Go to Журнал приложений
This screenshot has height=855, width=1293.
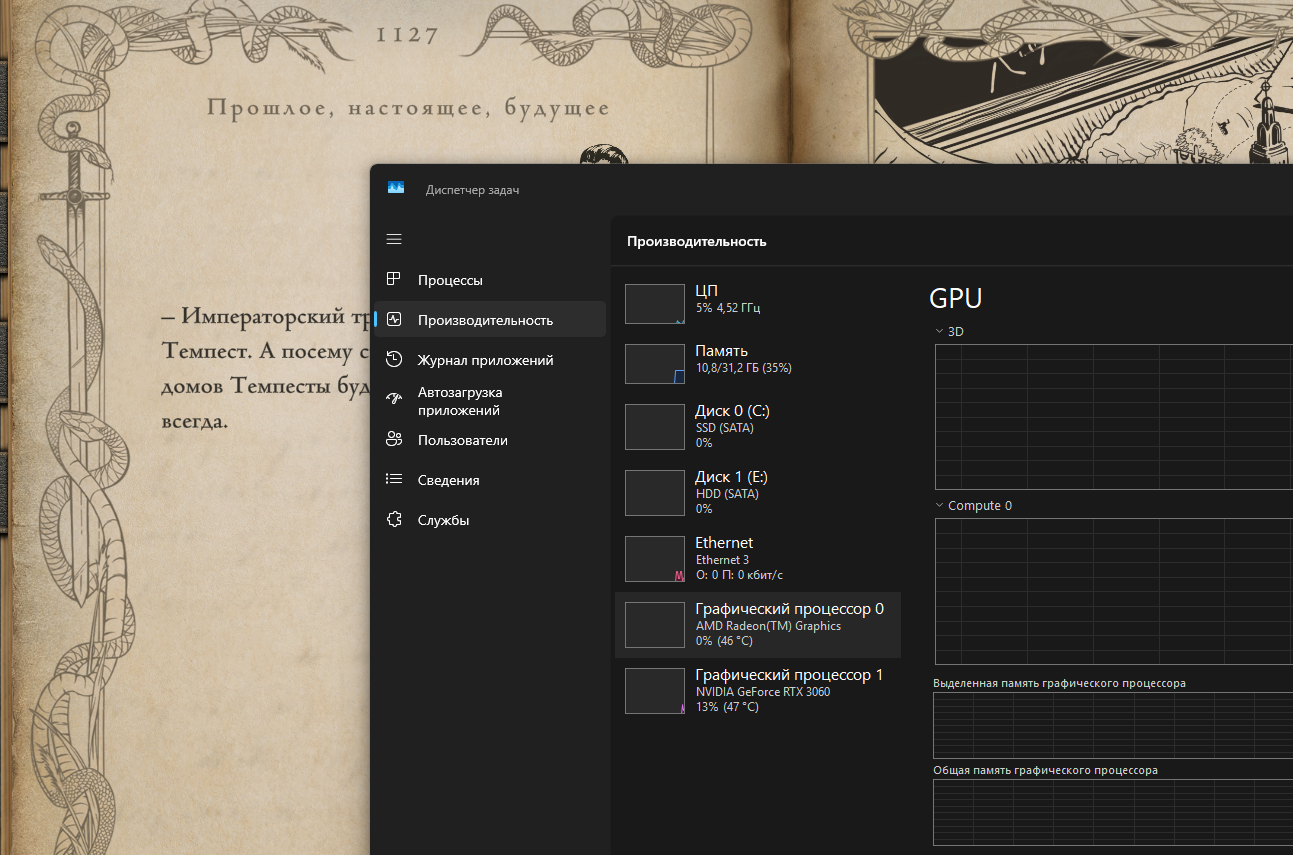pos(490,360)
